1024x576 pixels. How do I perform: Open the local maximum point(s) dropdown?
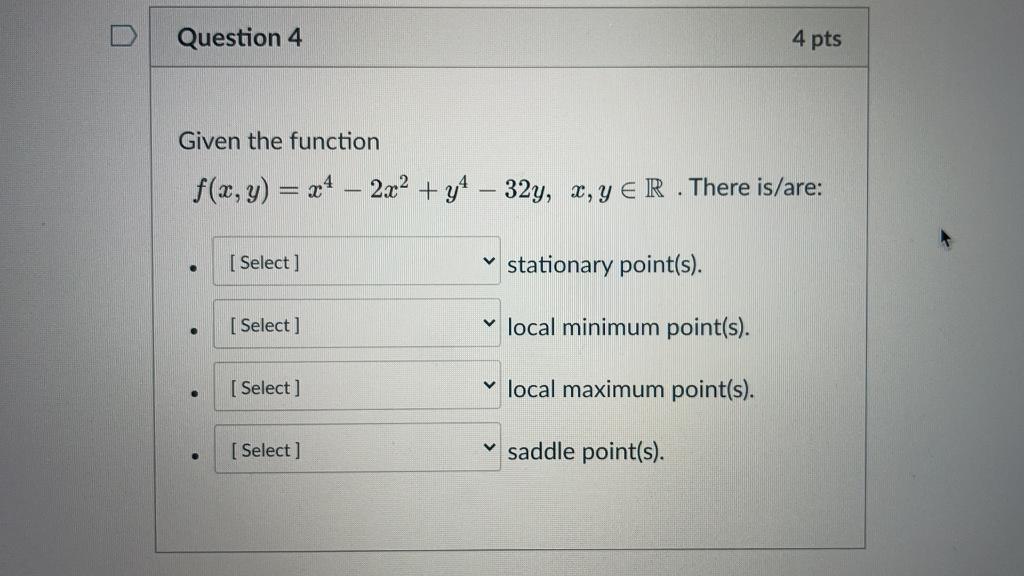point(356,386)
